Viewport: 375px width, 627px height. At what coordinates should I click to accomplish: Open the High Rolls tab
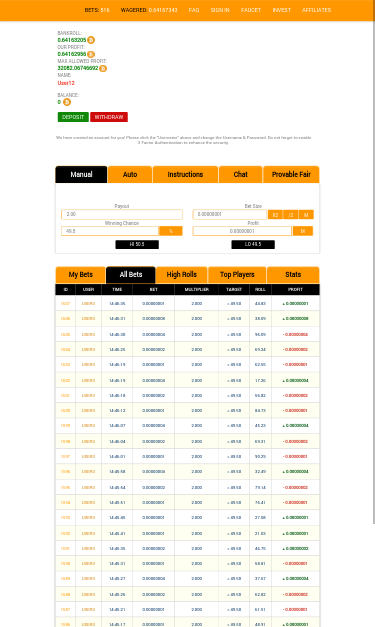pos(182,275)
